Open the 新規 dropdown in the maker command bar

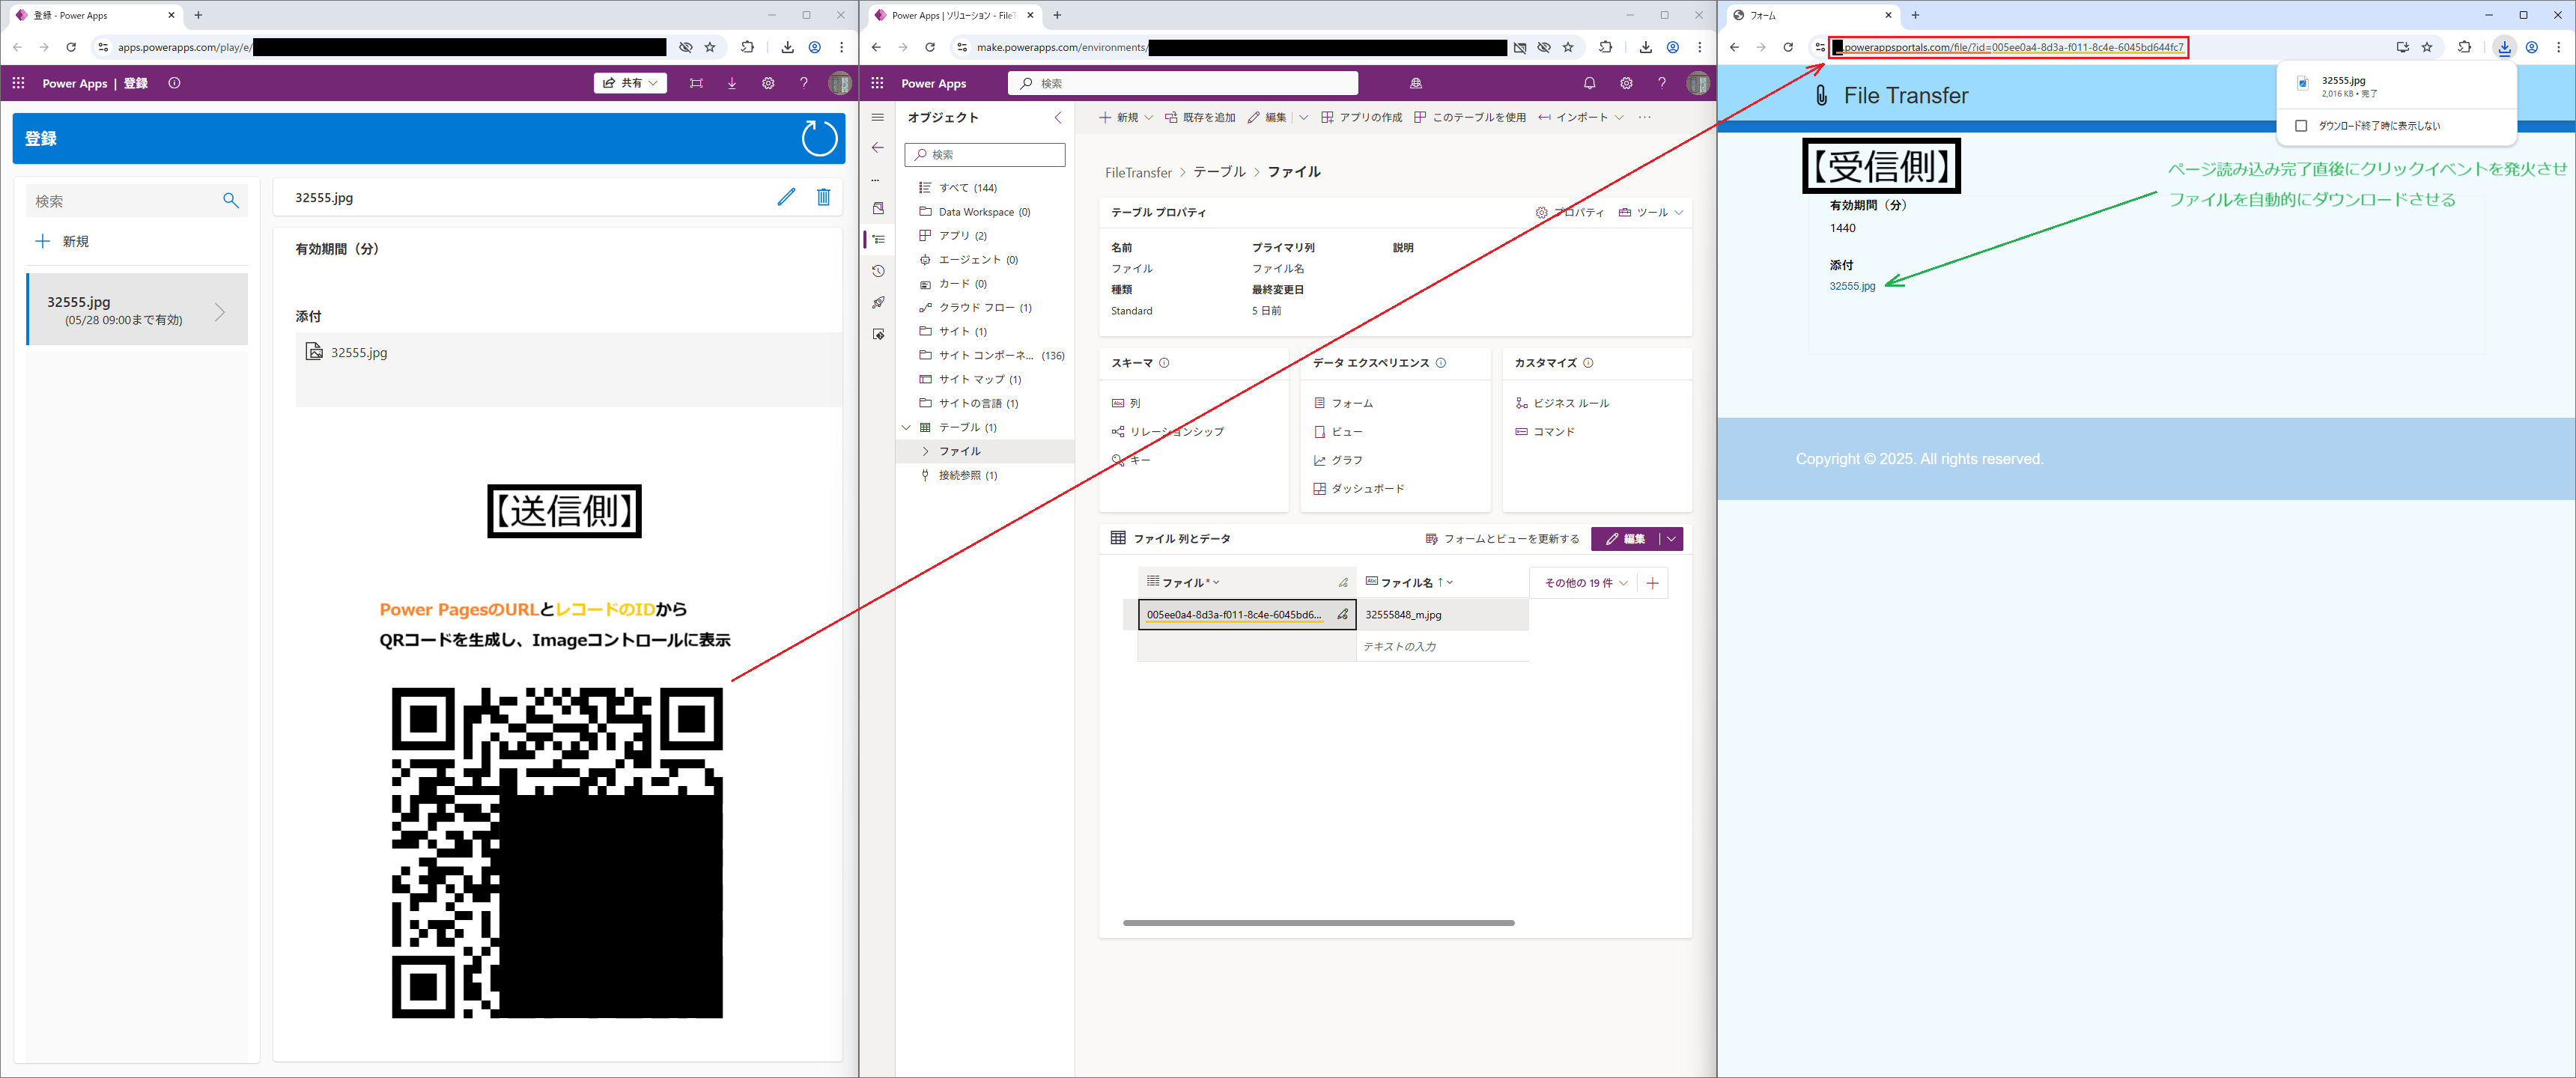tap(1125, 117)
